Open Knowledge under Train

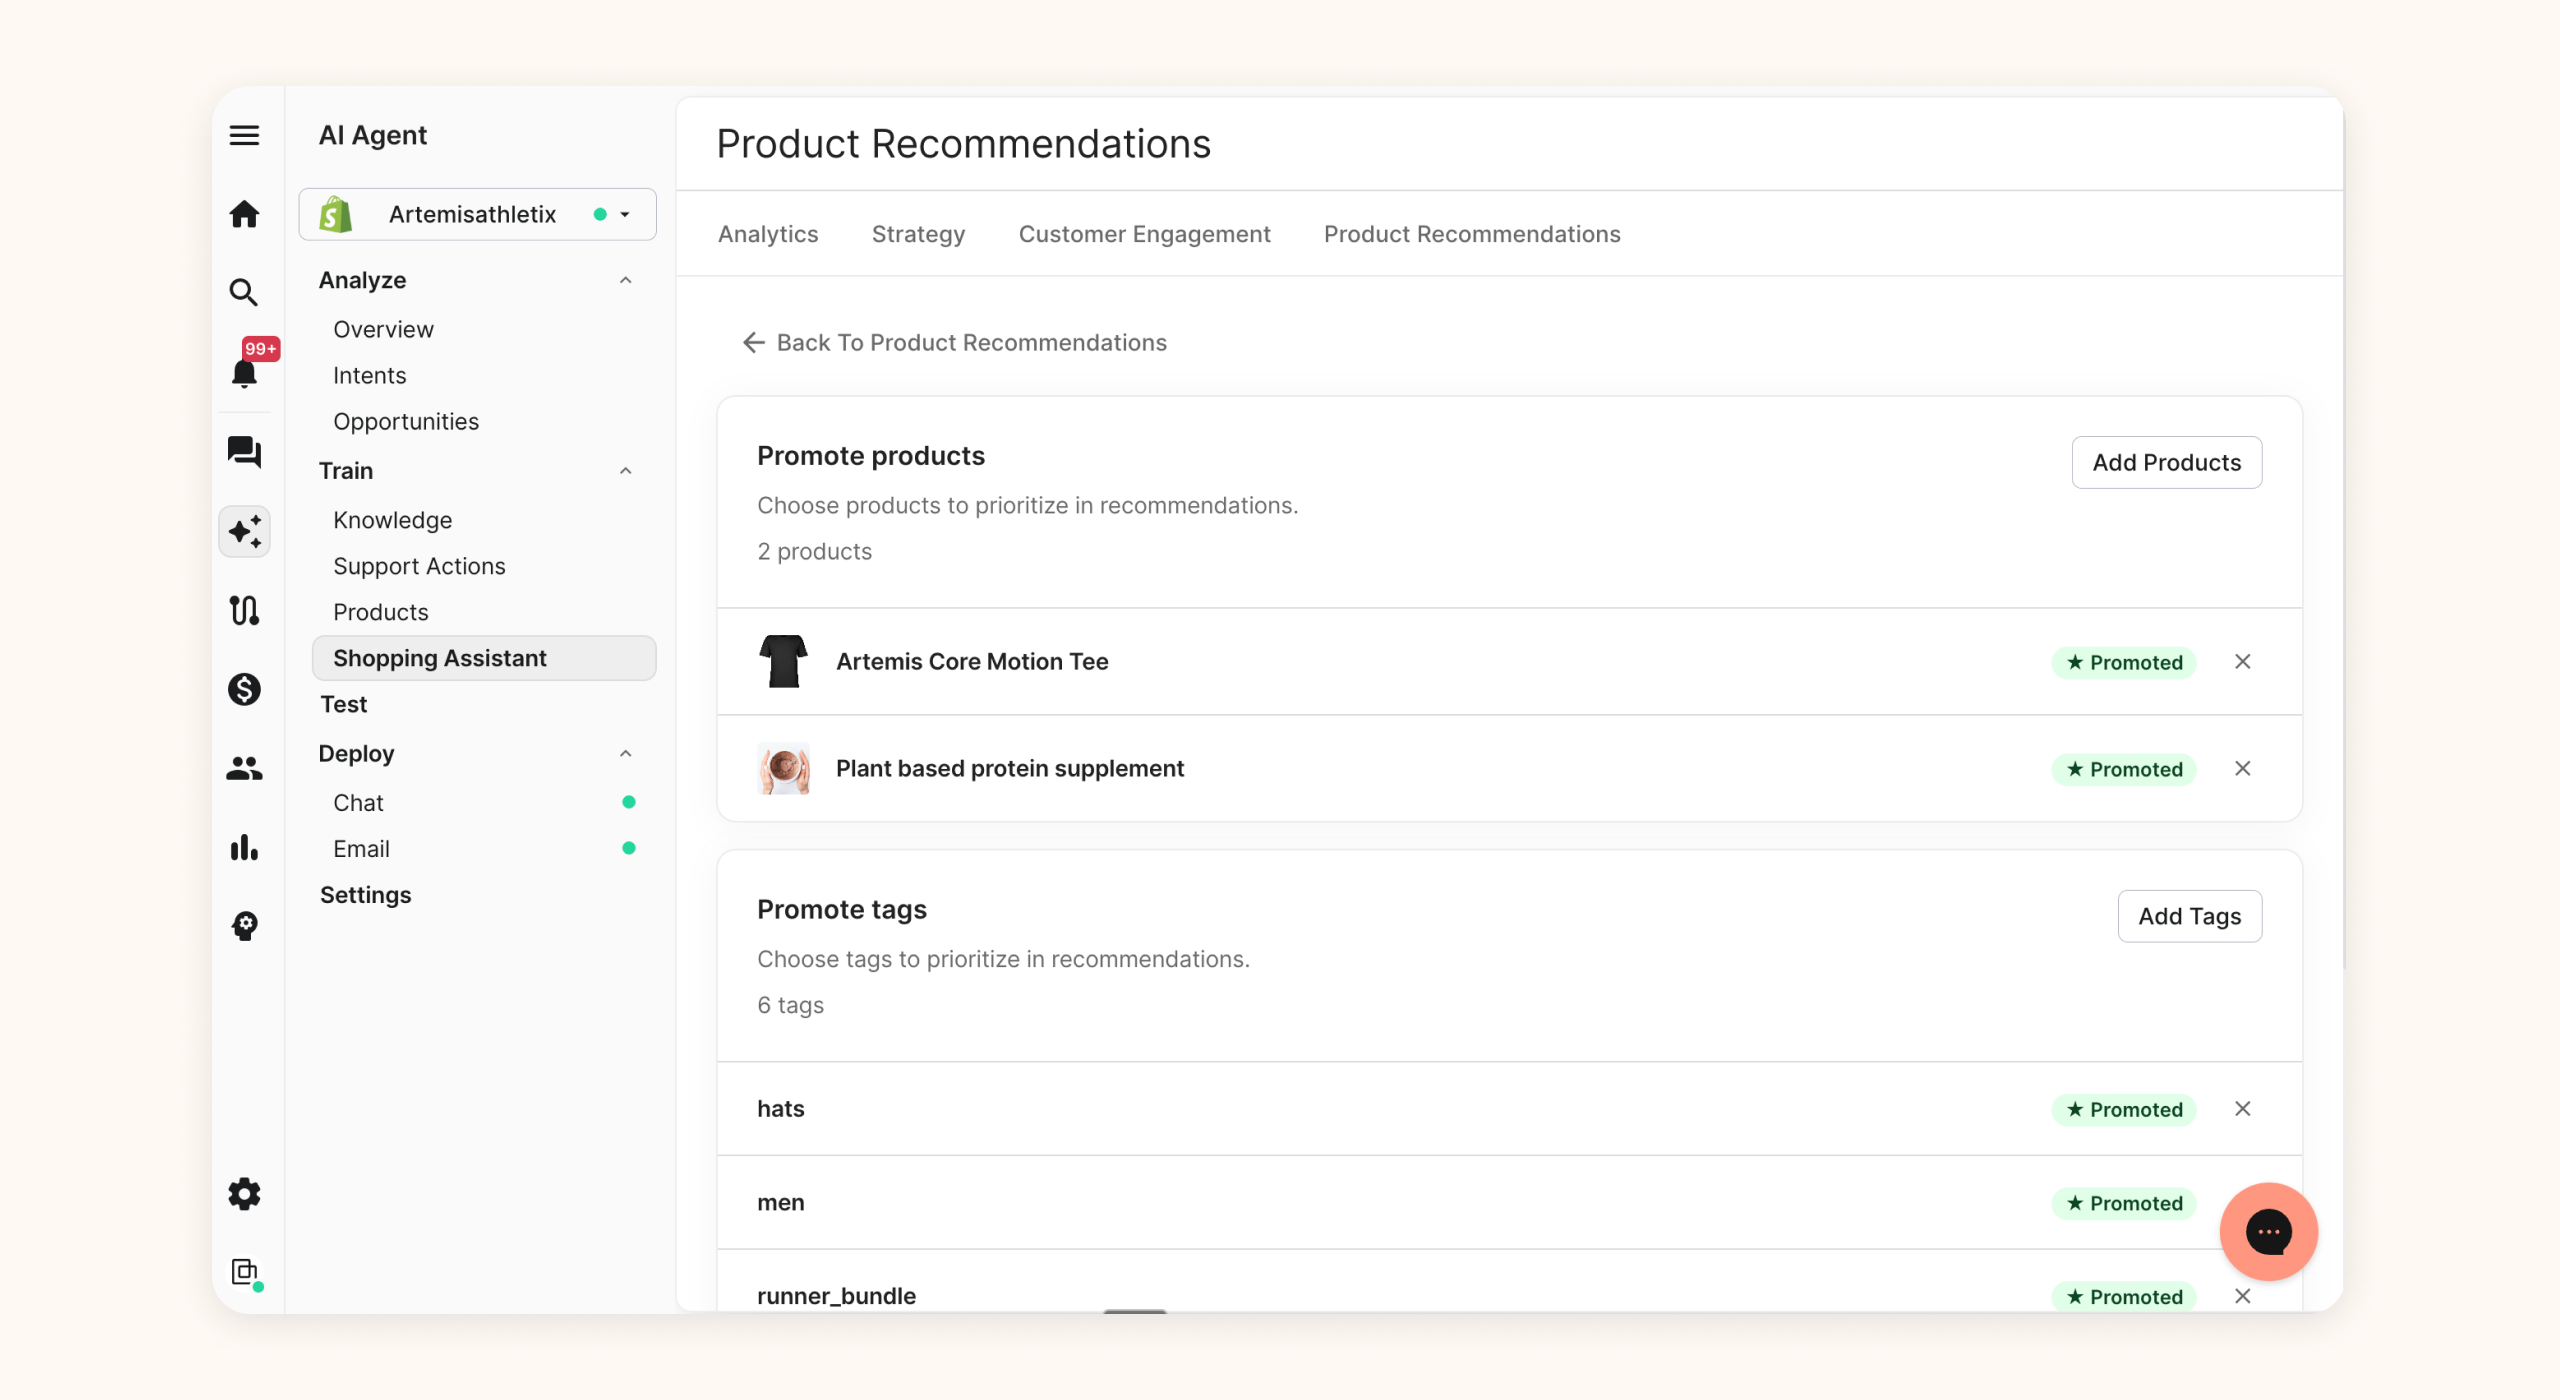click(x=392, y=521)
